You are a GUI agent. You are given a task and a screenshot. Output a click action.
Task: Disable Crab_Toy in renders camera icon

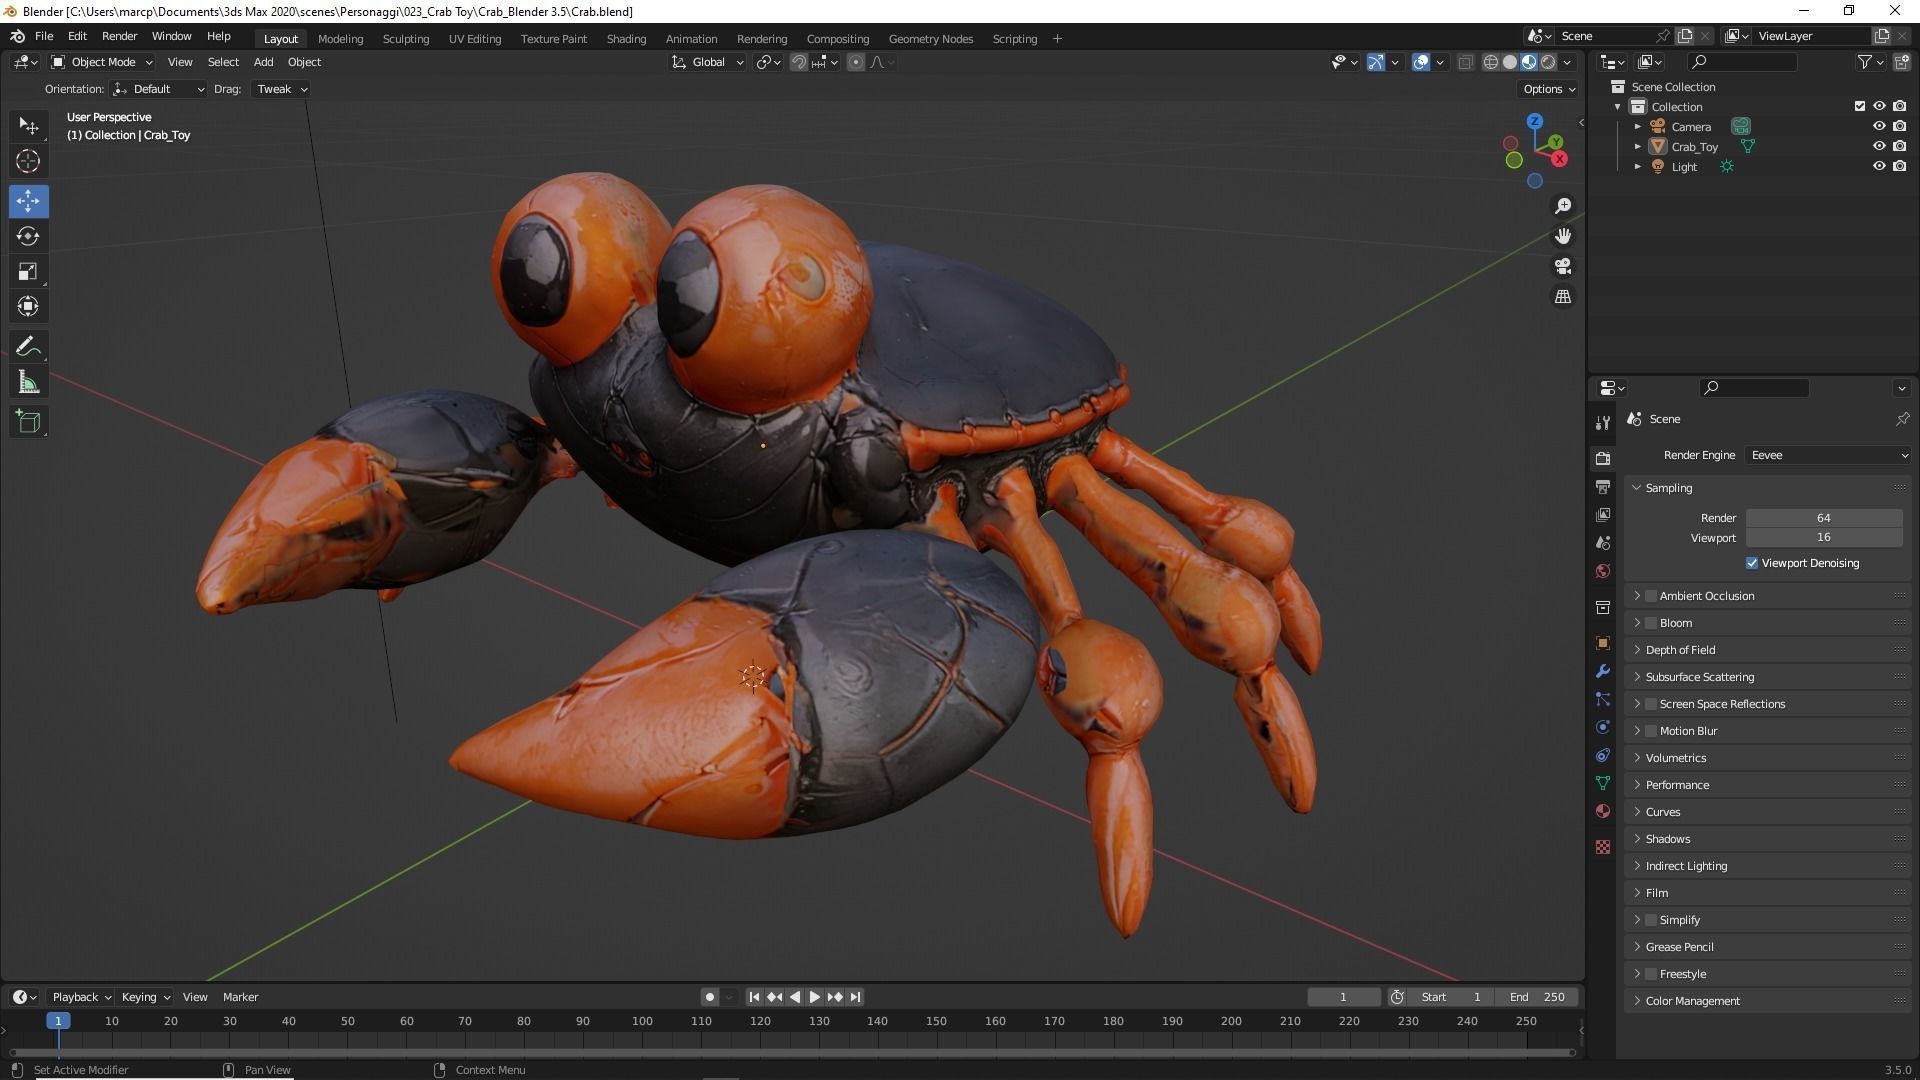[1899, 146]
